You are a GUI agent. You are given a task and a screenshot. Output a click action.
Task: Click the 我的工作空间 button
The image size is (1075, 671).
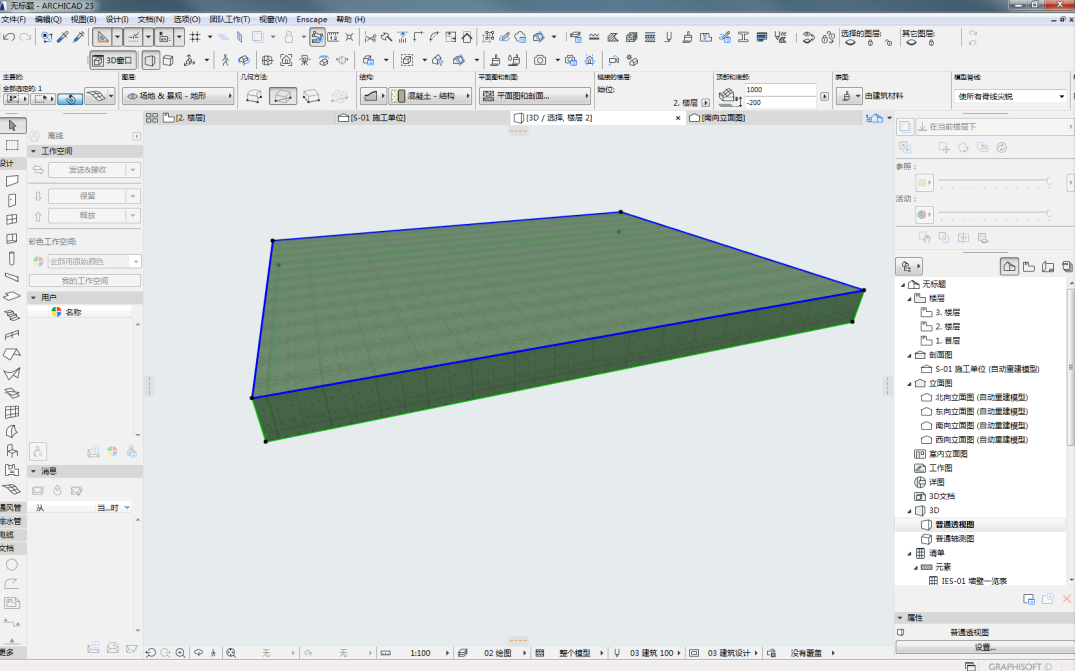point(85,280)
